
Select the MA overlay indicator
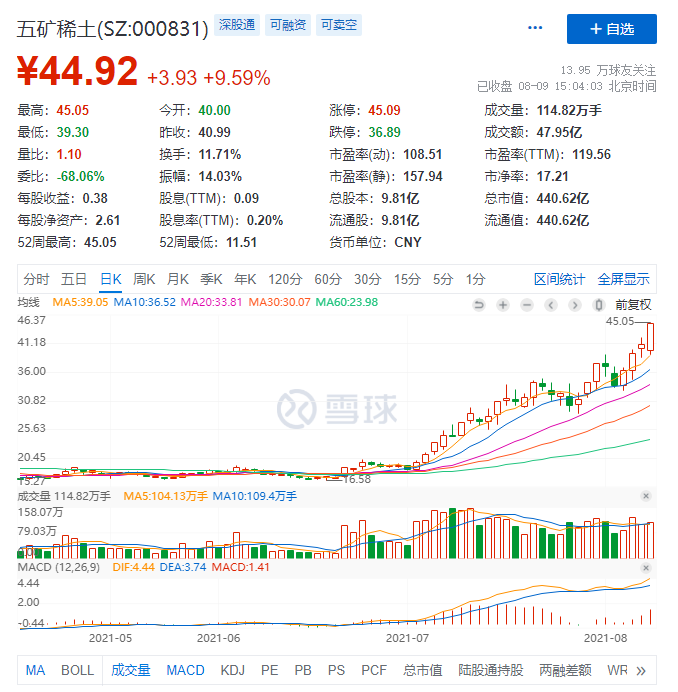click(x=35, y=670)
